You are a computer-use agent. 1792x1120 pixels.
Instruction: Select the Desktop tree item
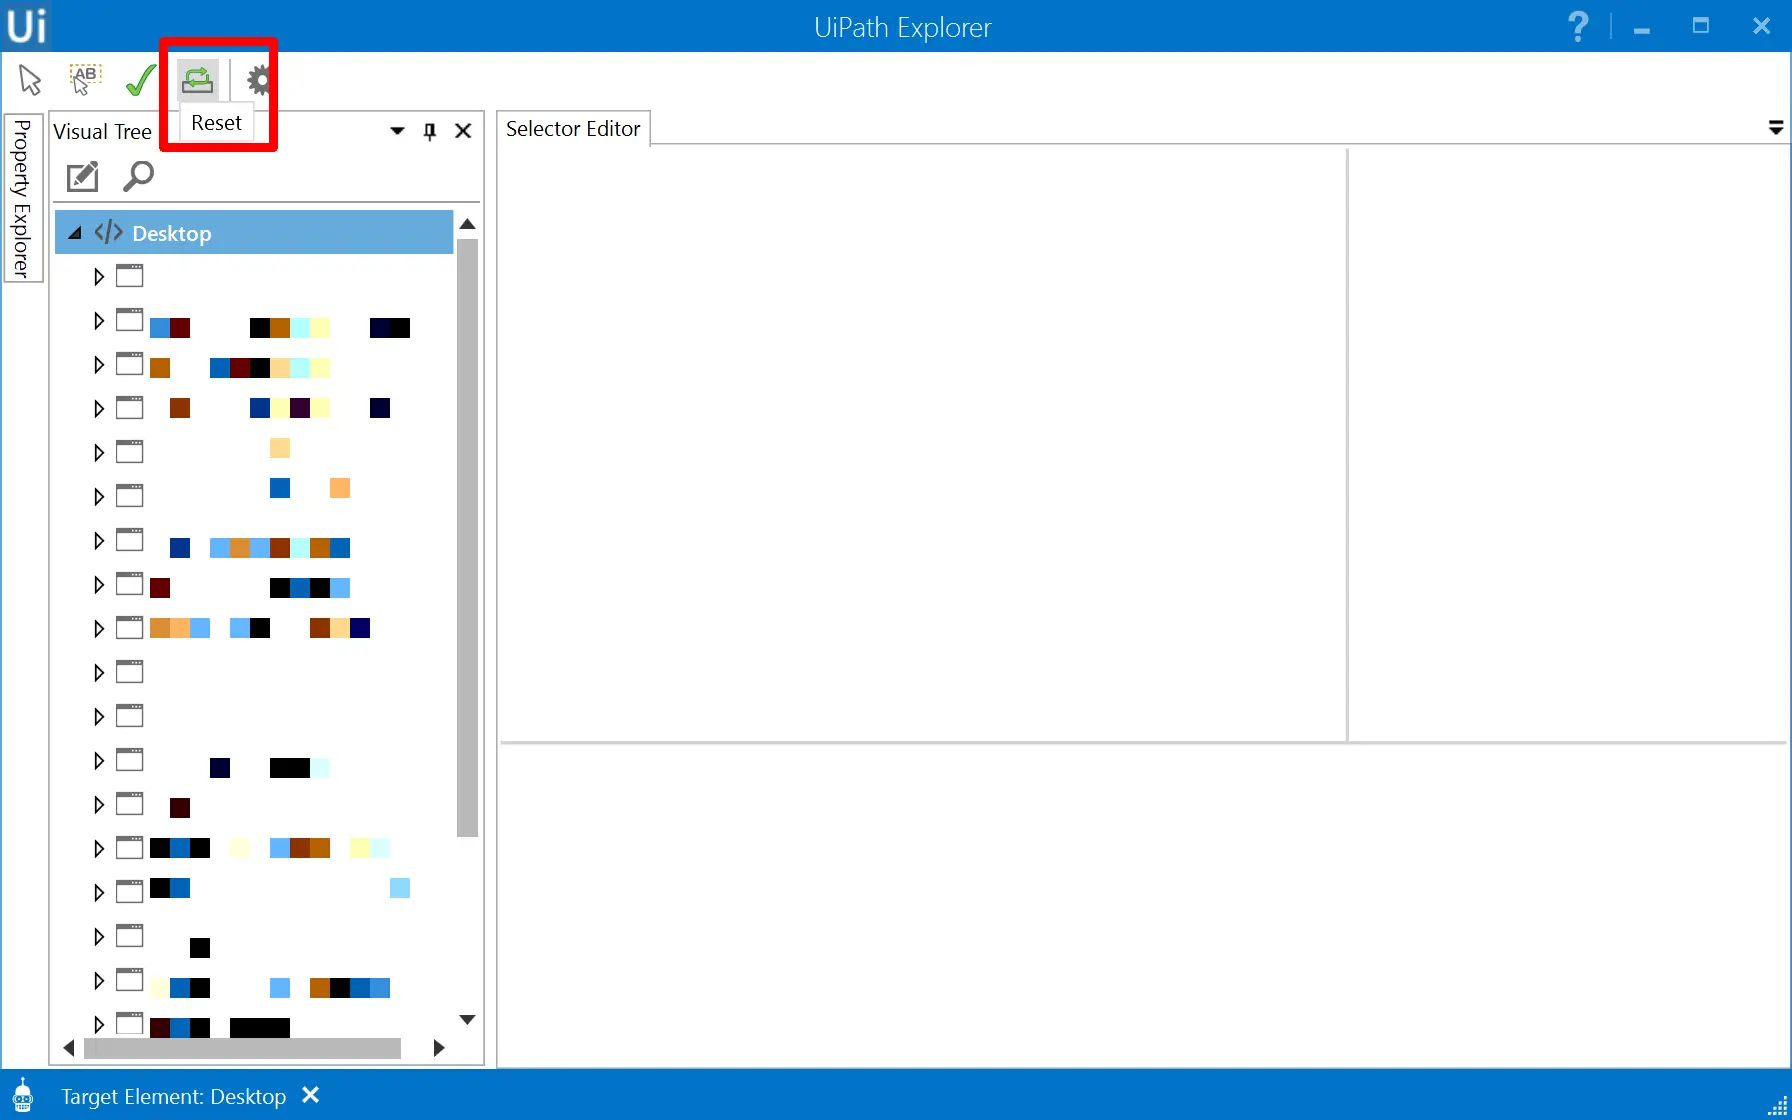[254, 233]
